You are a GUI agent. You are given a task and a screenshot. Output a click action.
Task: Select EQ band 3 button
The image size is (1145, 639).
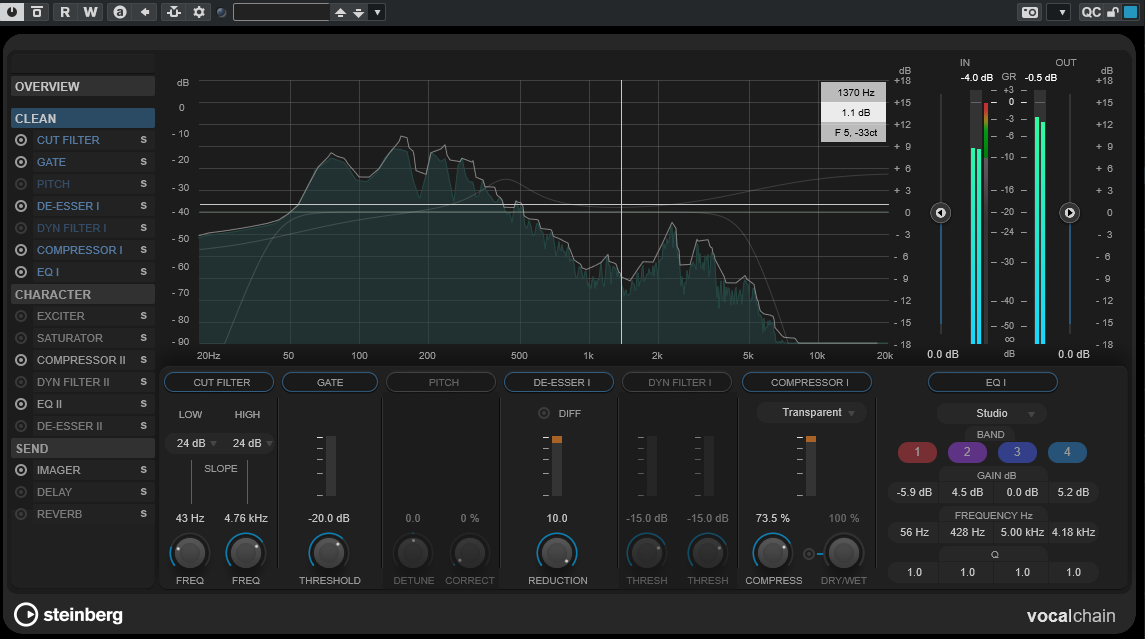(1017, 452)
